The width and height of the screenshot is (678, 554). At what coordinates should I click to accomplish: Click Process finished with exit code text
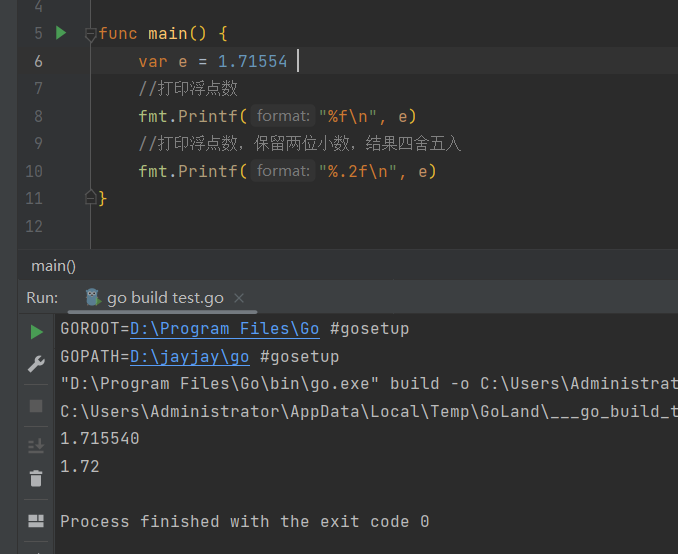pos(245,522)
